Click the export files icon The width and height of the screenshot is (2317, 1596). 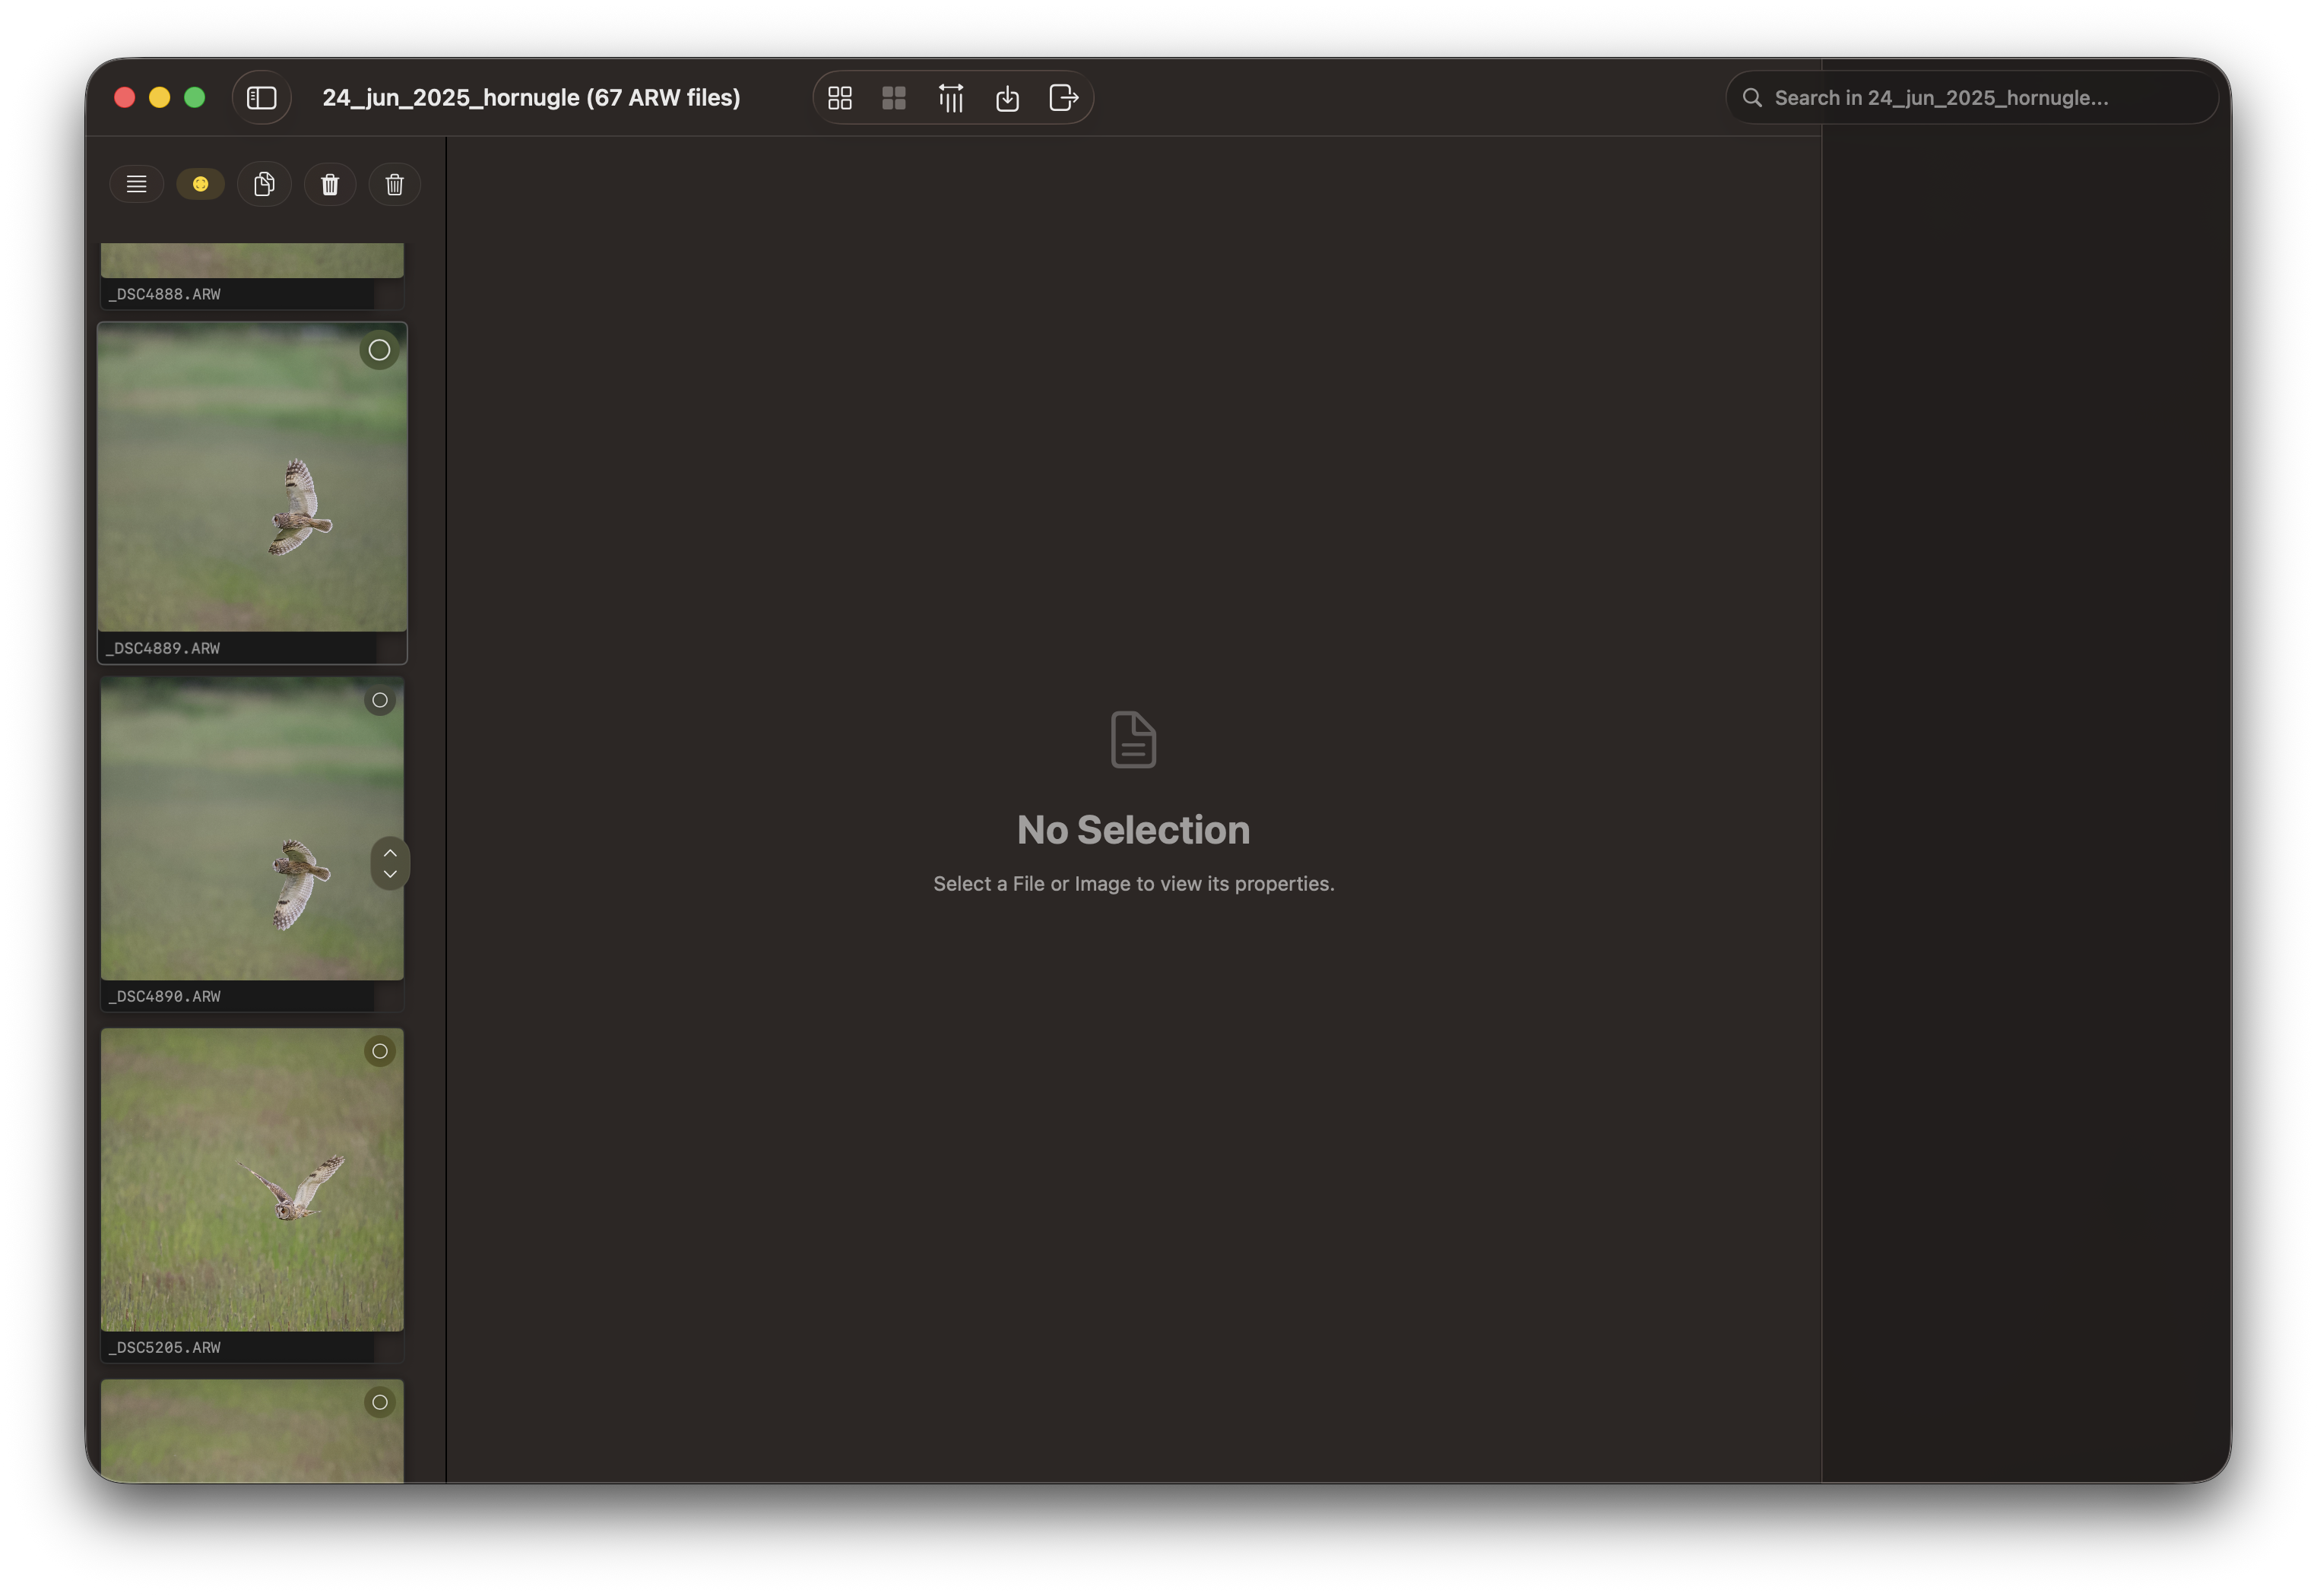pyautogui.click(x=1062, y=97)
